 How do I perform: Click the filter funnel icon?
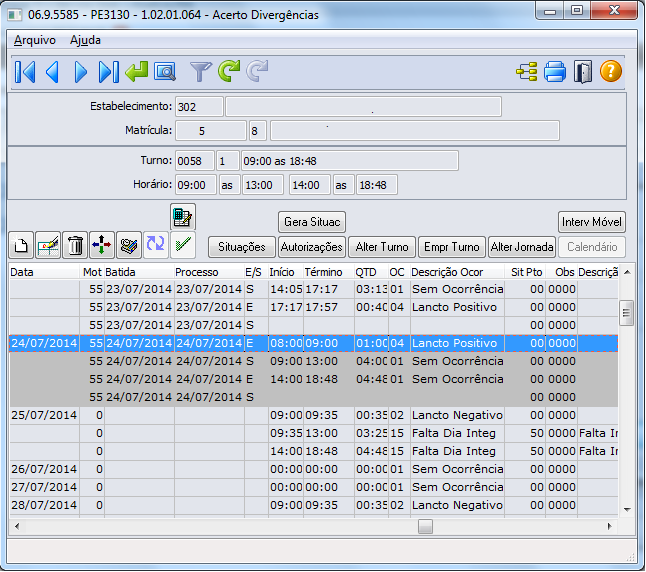coord(201,72)
